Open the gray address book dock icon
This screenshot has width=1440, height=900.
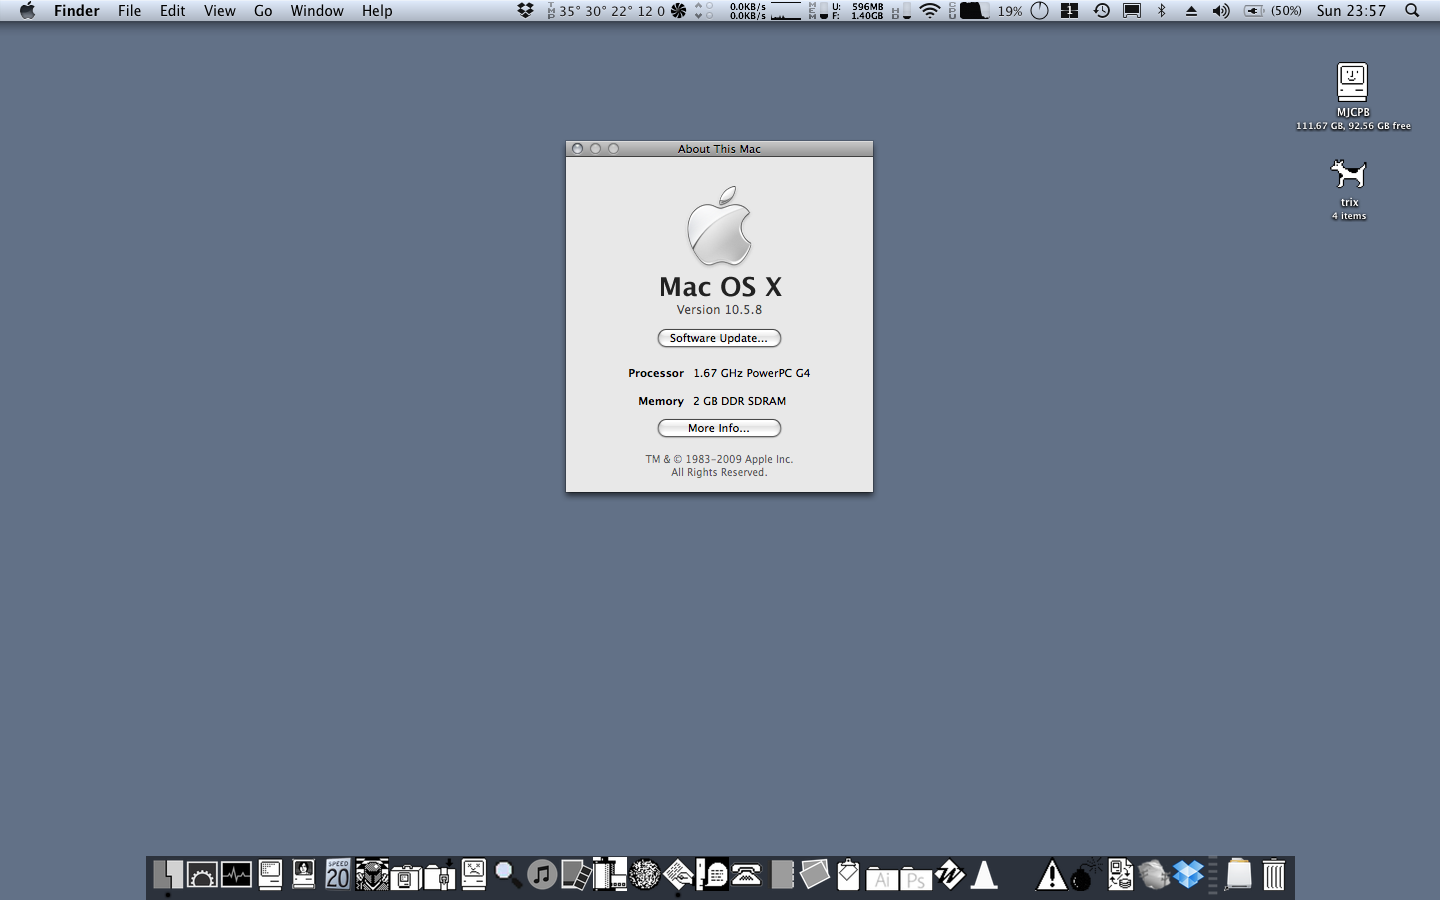click(782, 875)
